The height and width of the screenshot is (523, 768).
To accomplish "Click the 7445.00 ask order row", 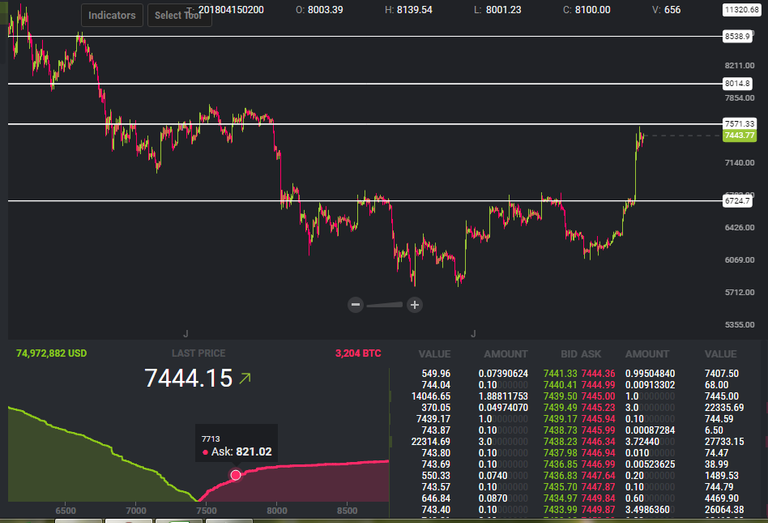I will point(663,396).
